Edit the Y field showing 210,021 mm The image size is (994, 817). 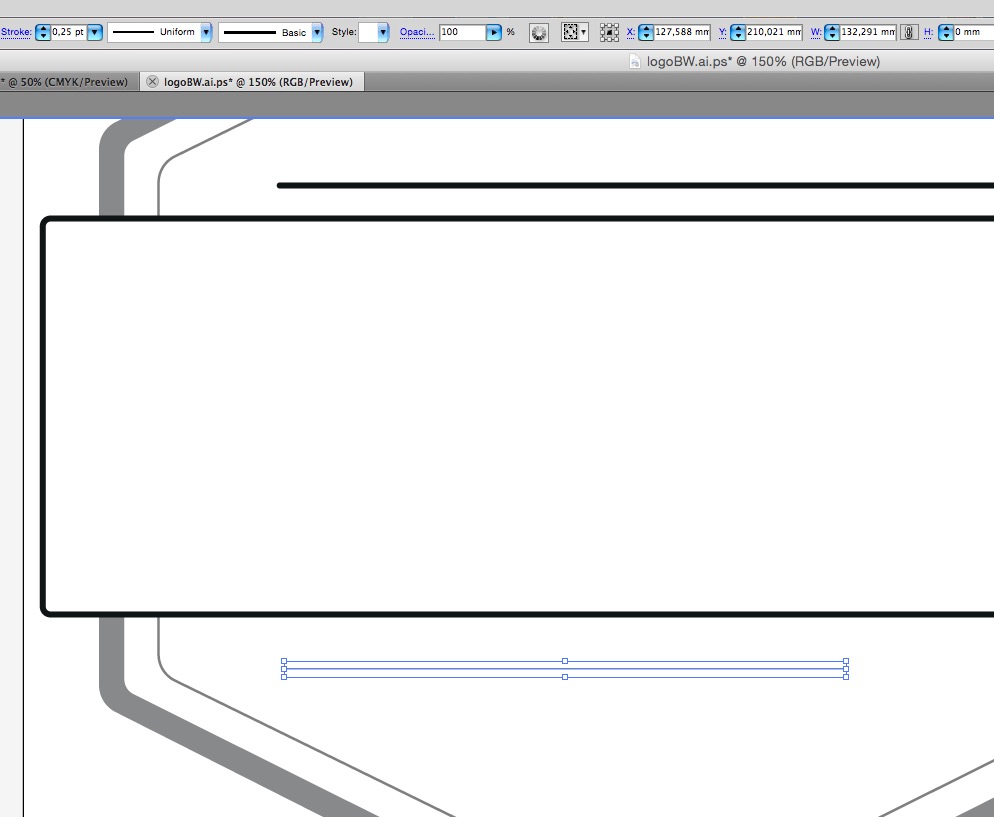(774, 32)
